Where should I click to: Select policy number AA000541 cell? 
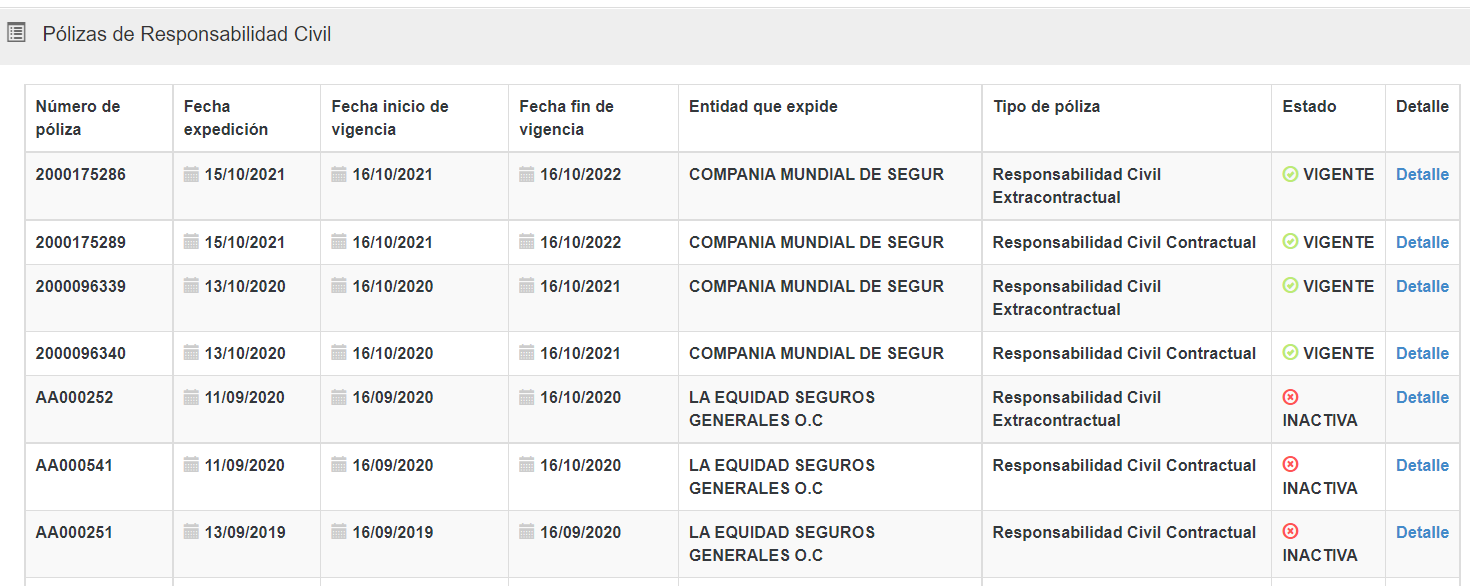point(74,465)
